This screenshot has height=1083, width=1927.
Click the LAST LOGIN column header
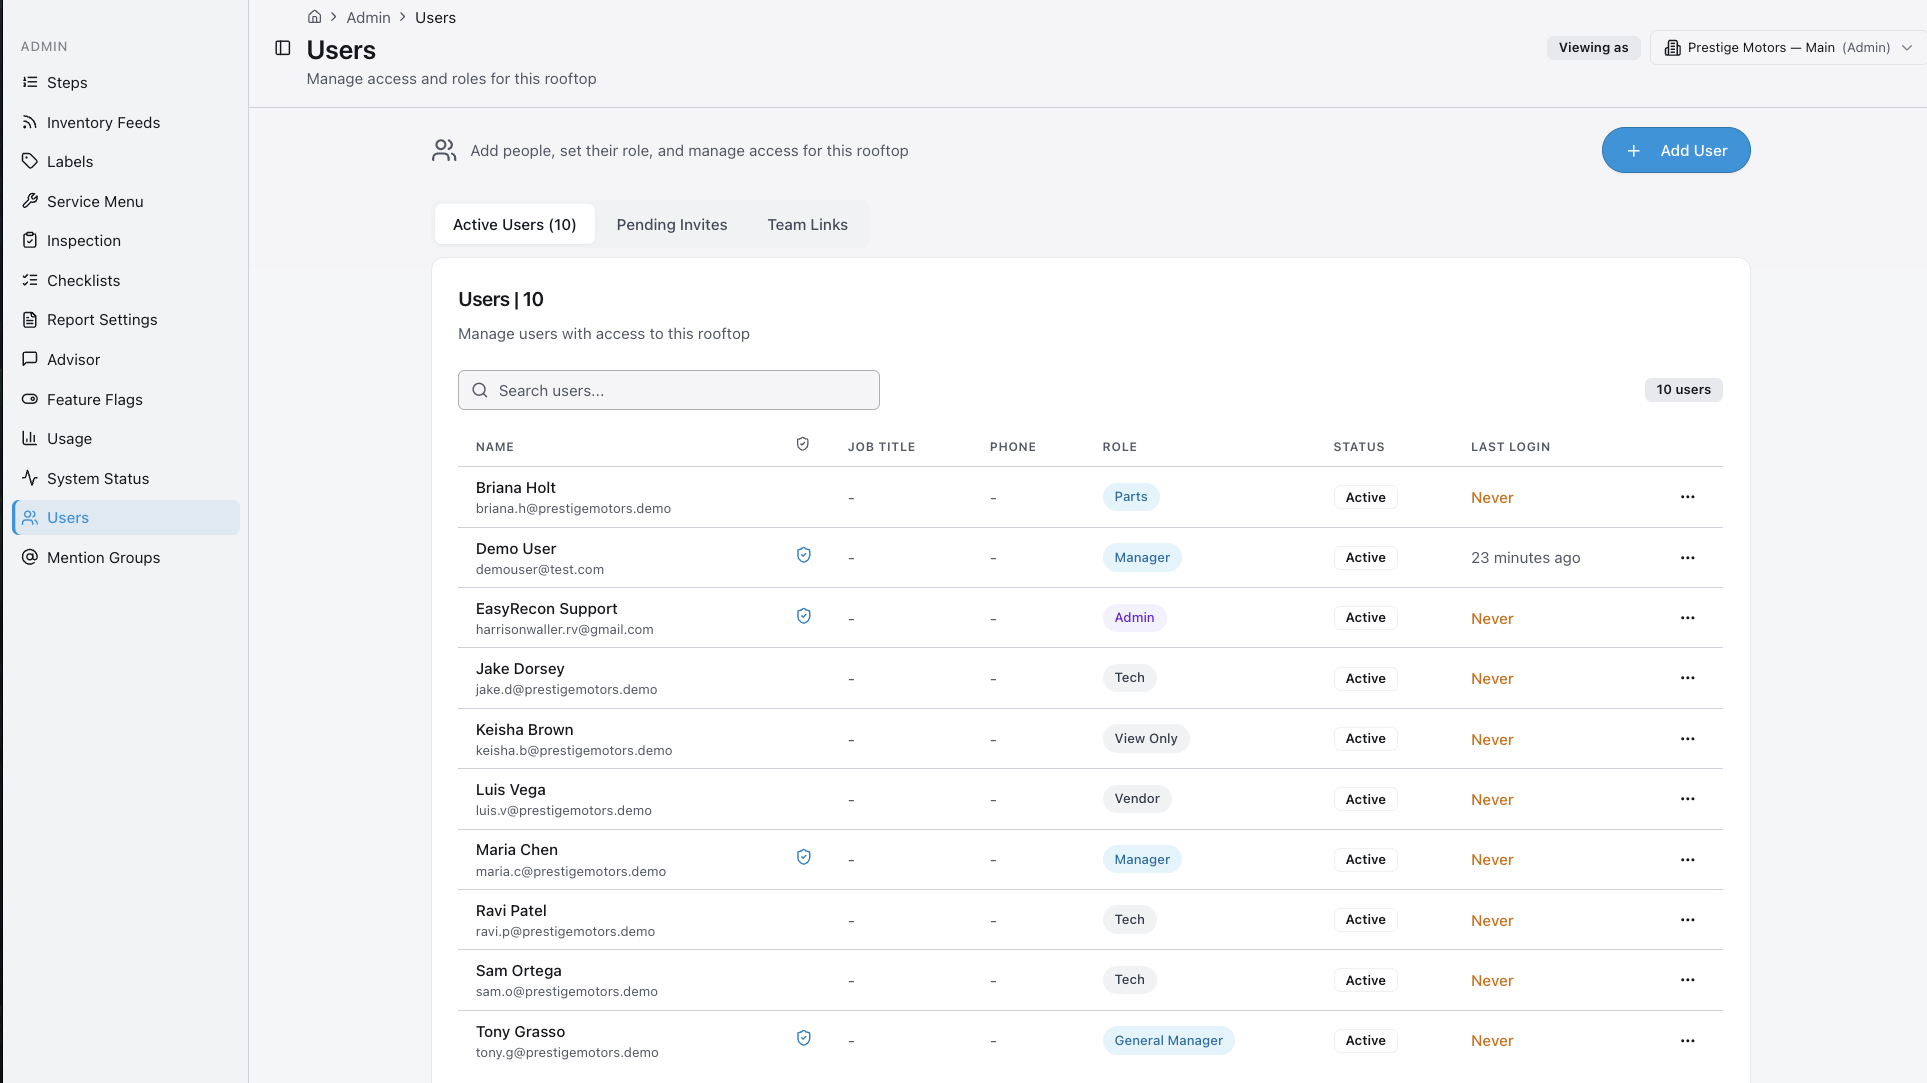click(1510, 447)
